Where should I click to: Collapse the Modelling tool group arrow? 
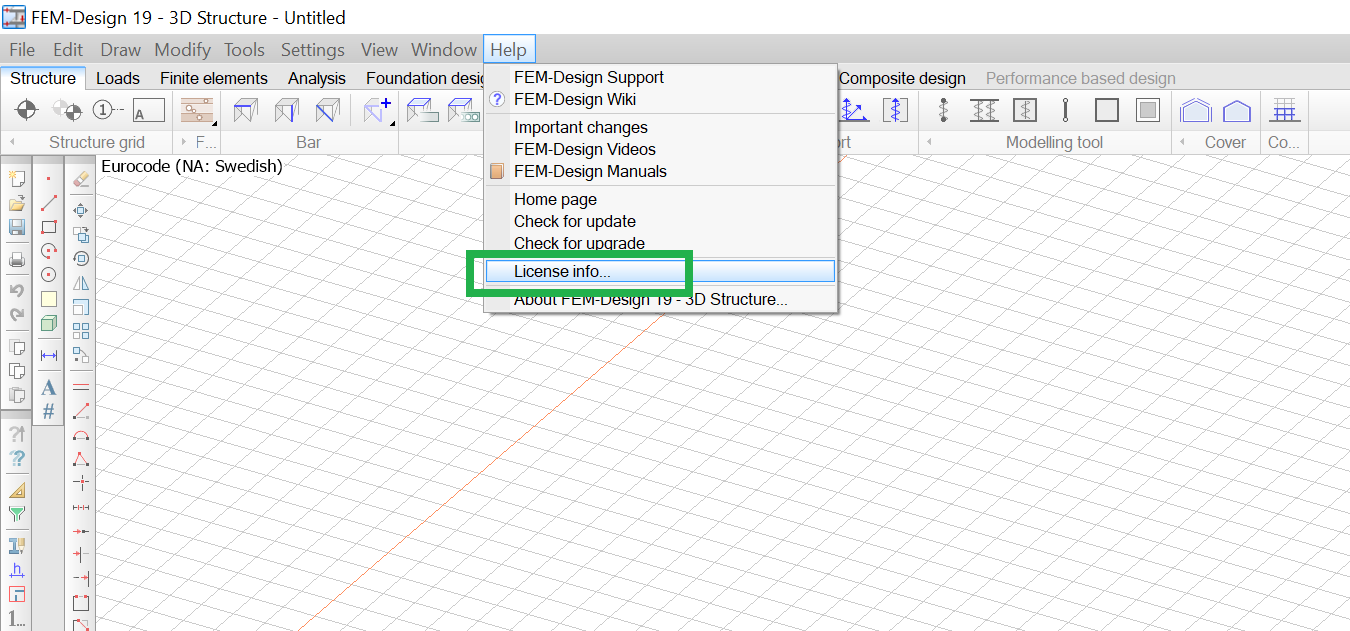[x=929, y=142]
